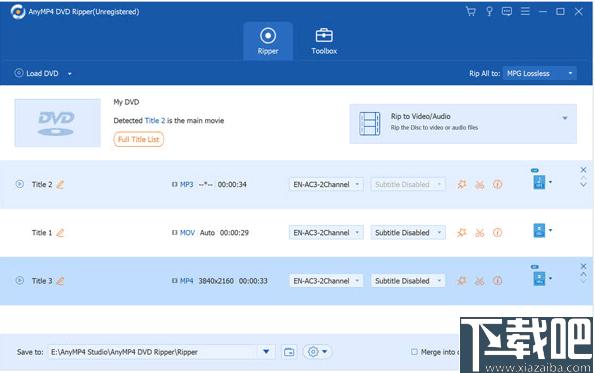Open the cut scissors tool for Title 2
Screen dimensions: 595x373
click(x=480, y=185)
